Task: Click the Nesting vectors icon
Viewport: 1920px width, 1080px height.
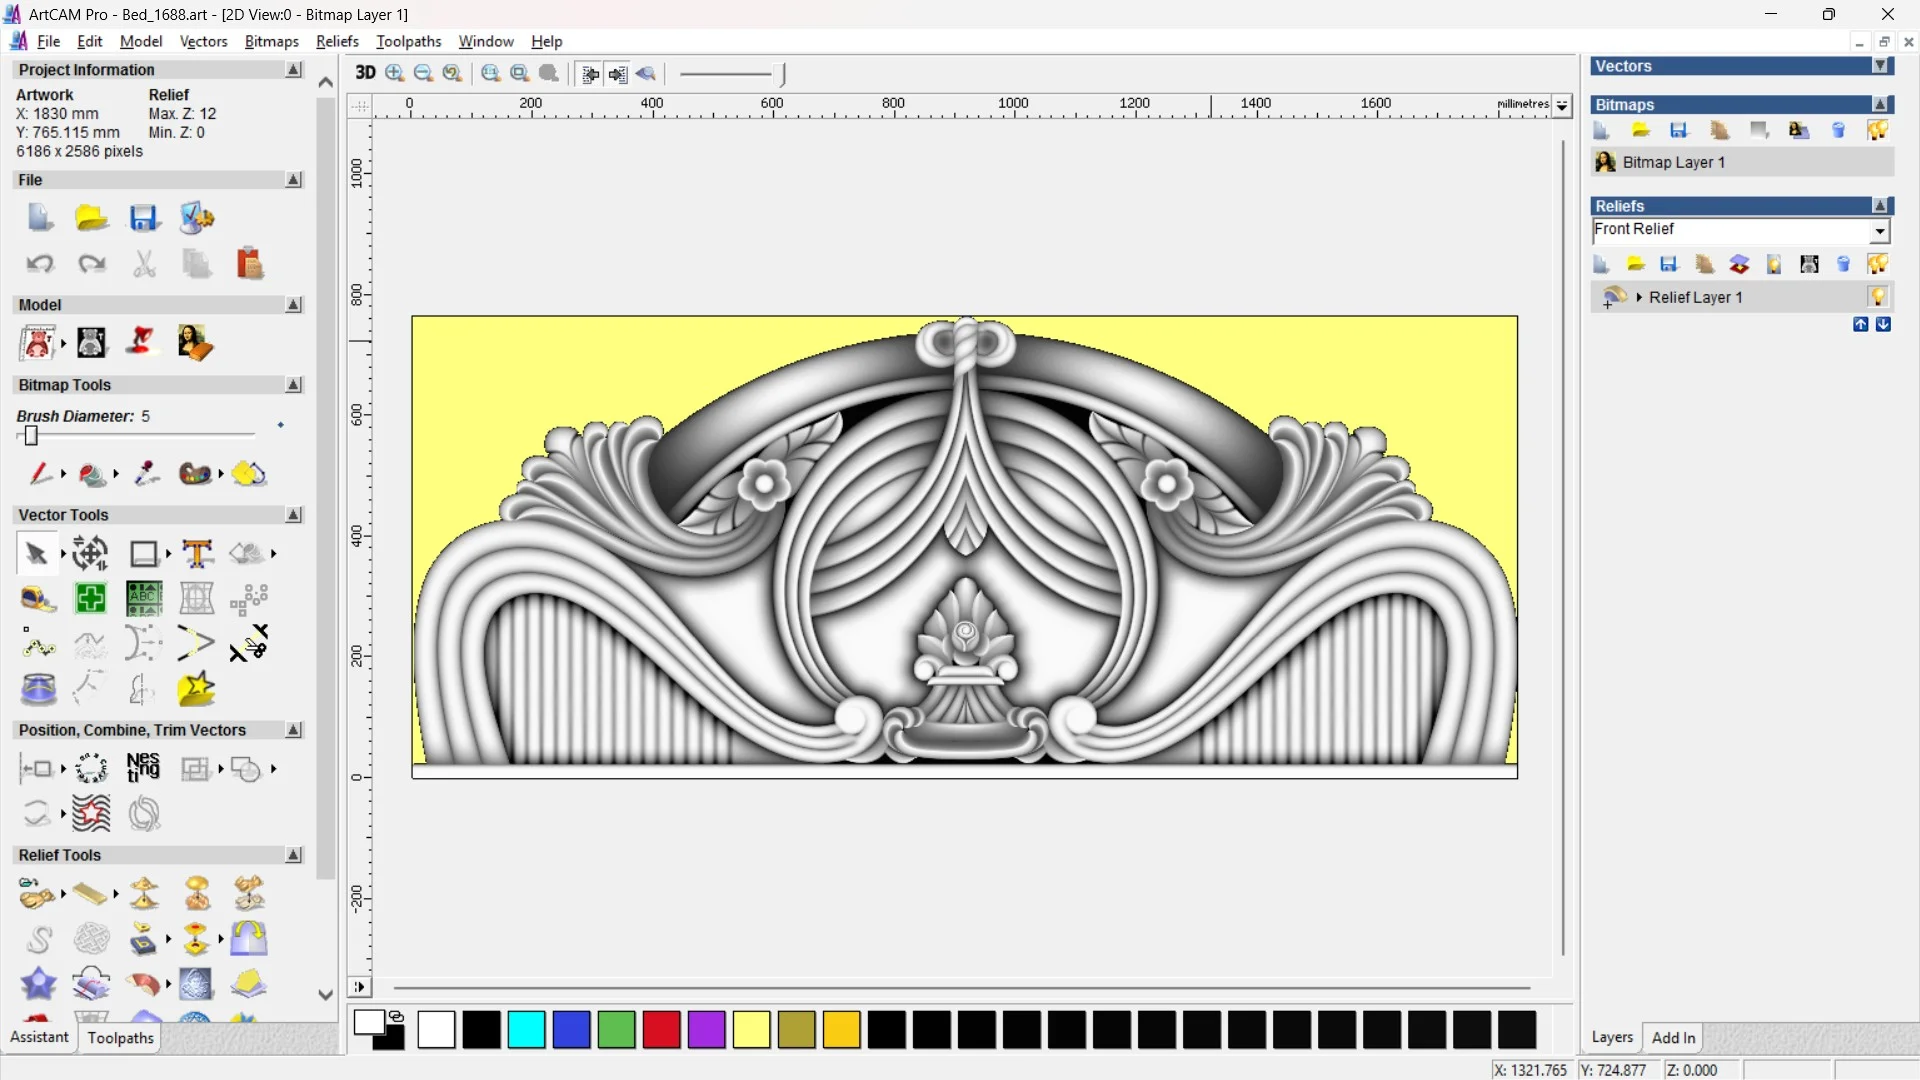Action: click(143, 768)
